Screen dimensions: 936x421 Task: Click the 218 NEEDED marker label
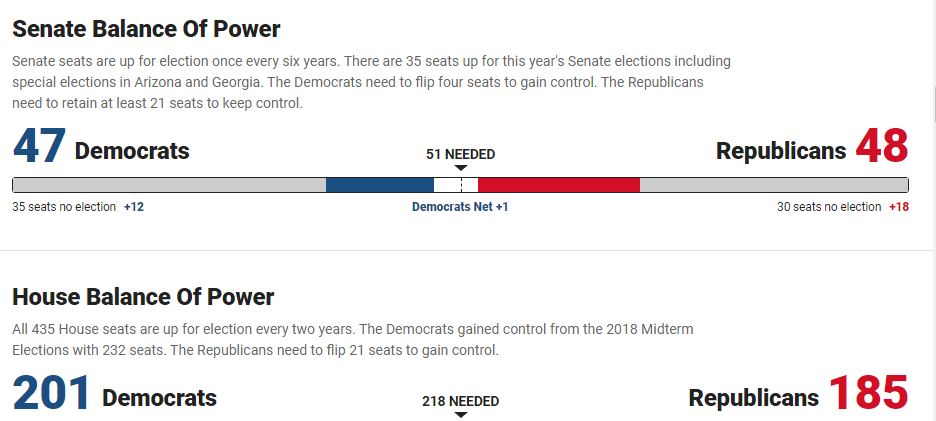460,401
